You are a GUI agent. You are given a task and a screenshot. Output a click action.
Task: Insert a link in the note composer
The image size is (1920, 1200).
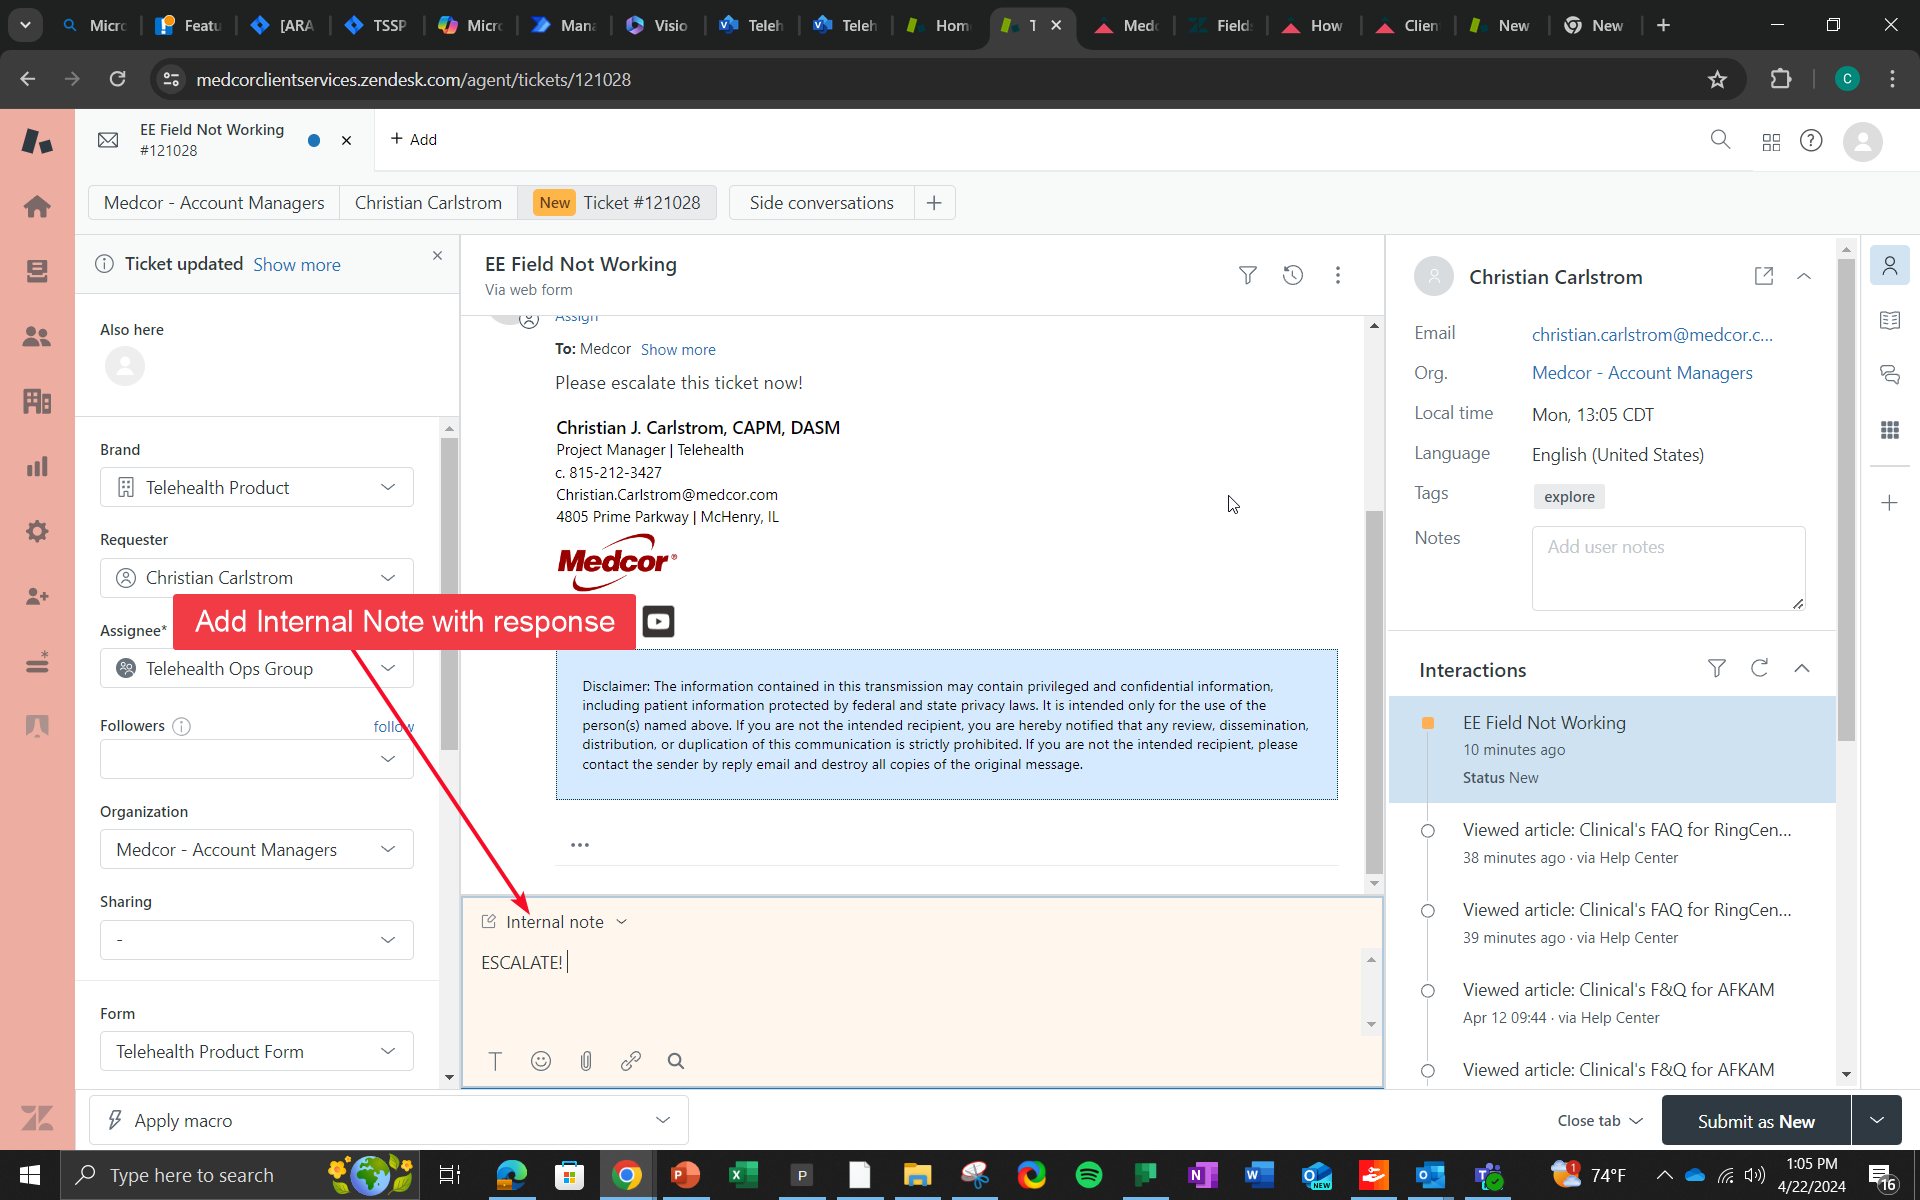631,1061
